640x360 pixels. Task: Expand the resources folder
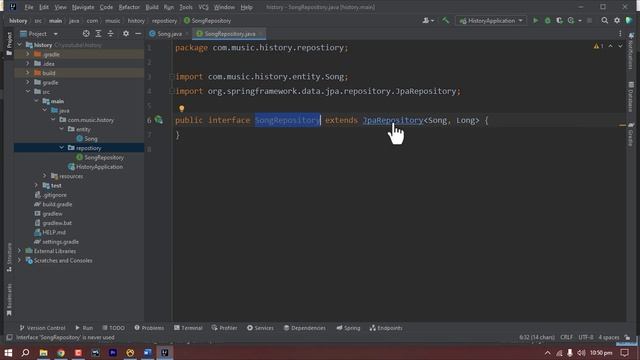pos(45,176)
